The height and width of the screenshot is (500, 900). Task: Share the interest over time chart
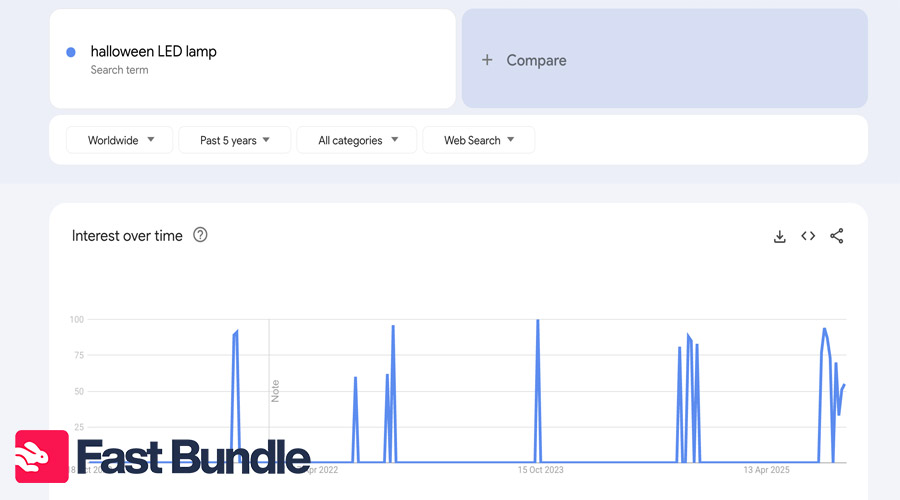(x=837, y=236)
